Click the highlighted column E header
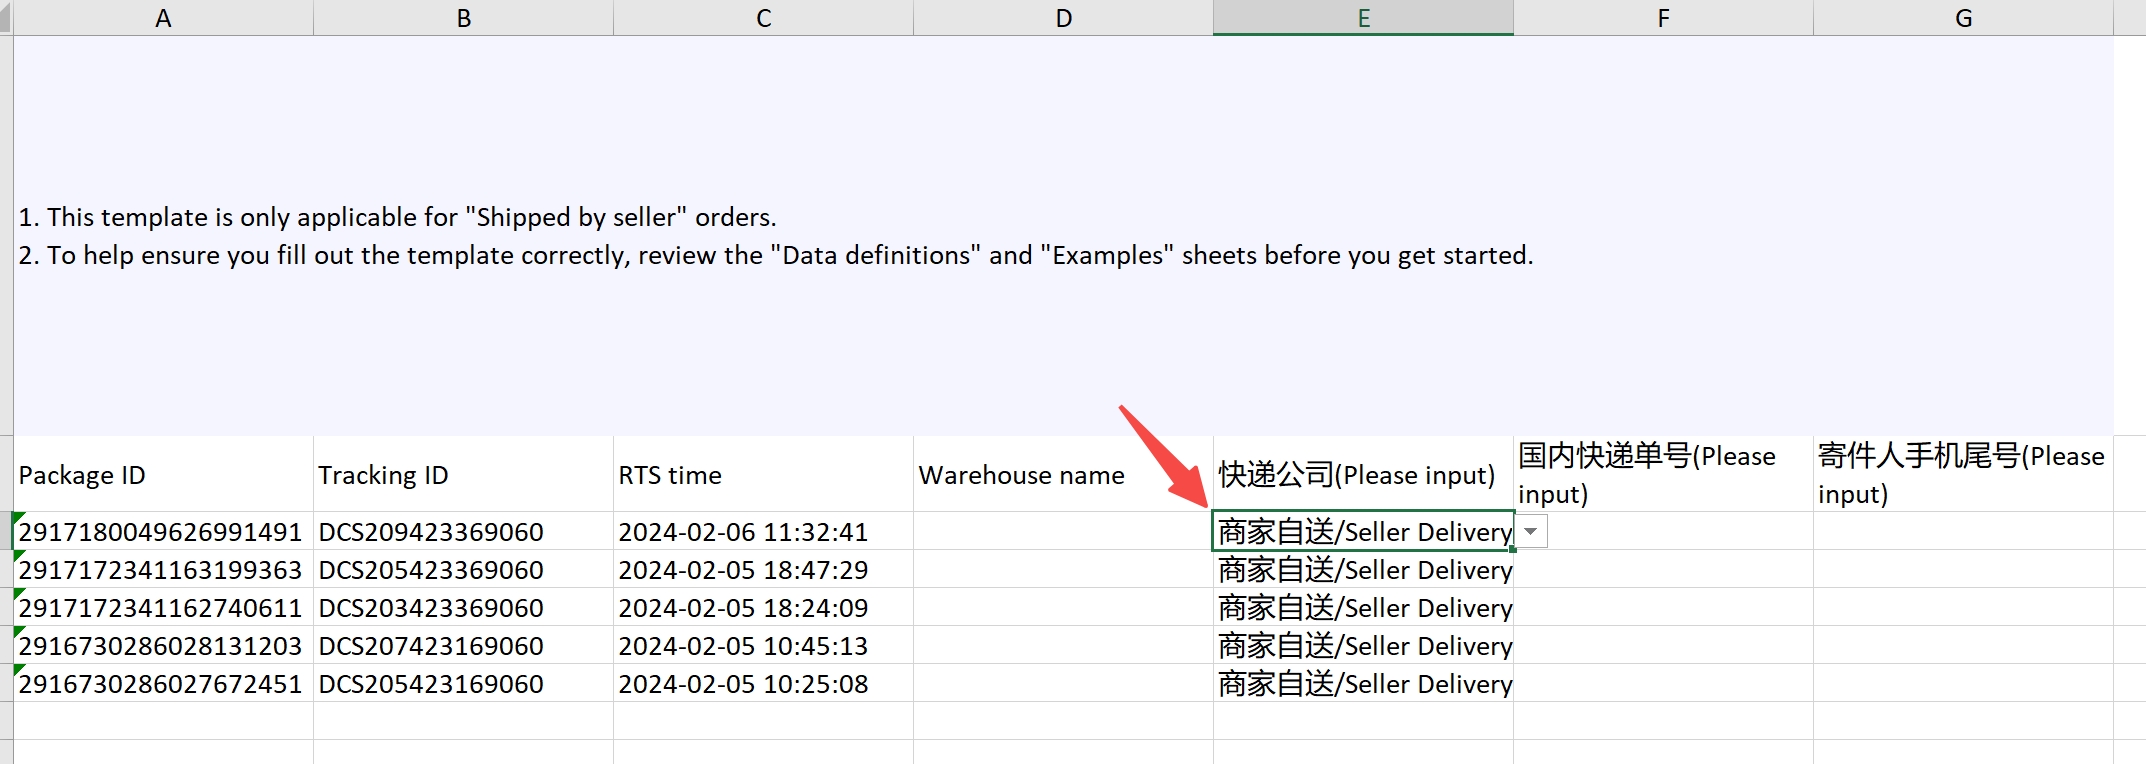Viewport: 2146px width, 764px height. click(x=1363, y=18)
